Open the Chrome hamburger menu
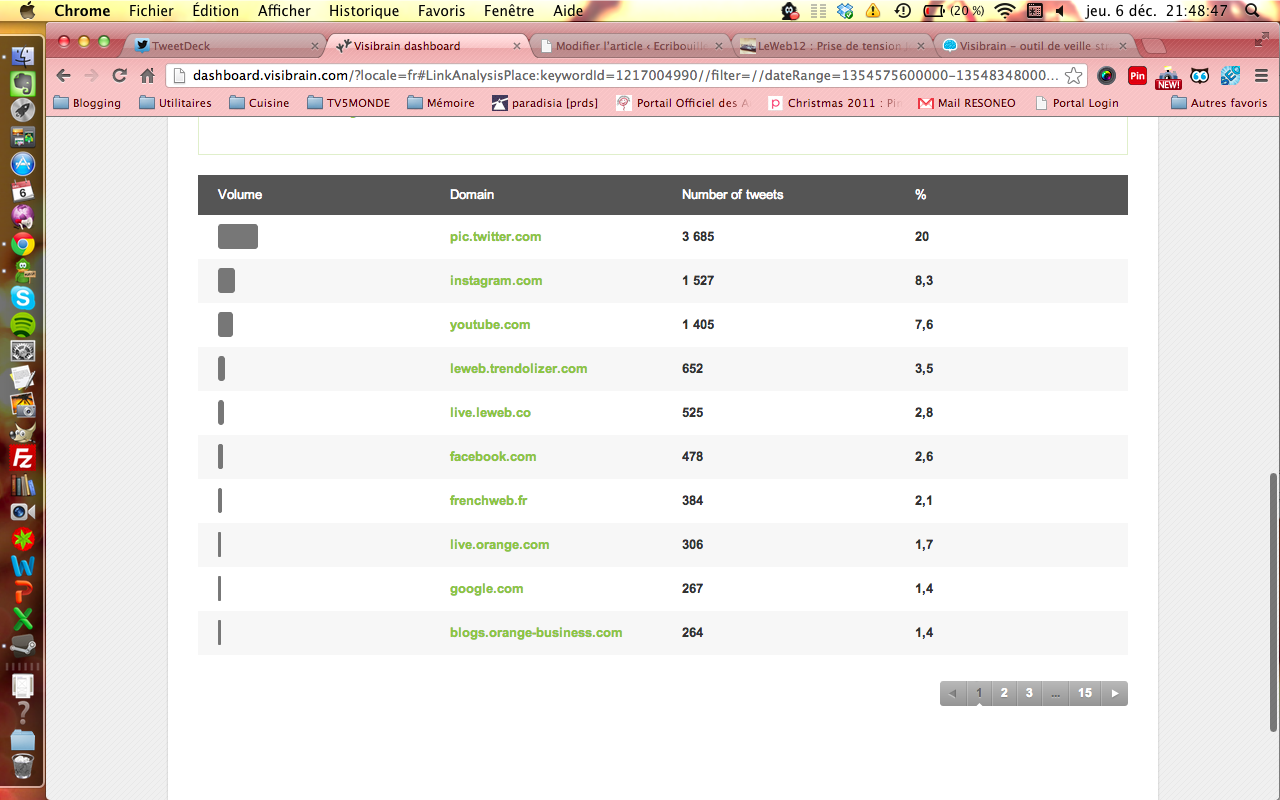Screen dimensions: 1280x800 1260,75
